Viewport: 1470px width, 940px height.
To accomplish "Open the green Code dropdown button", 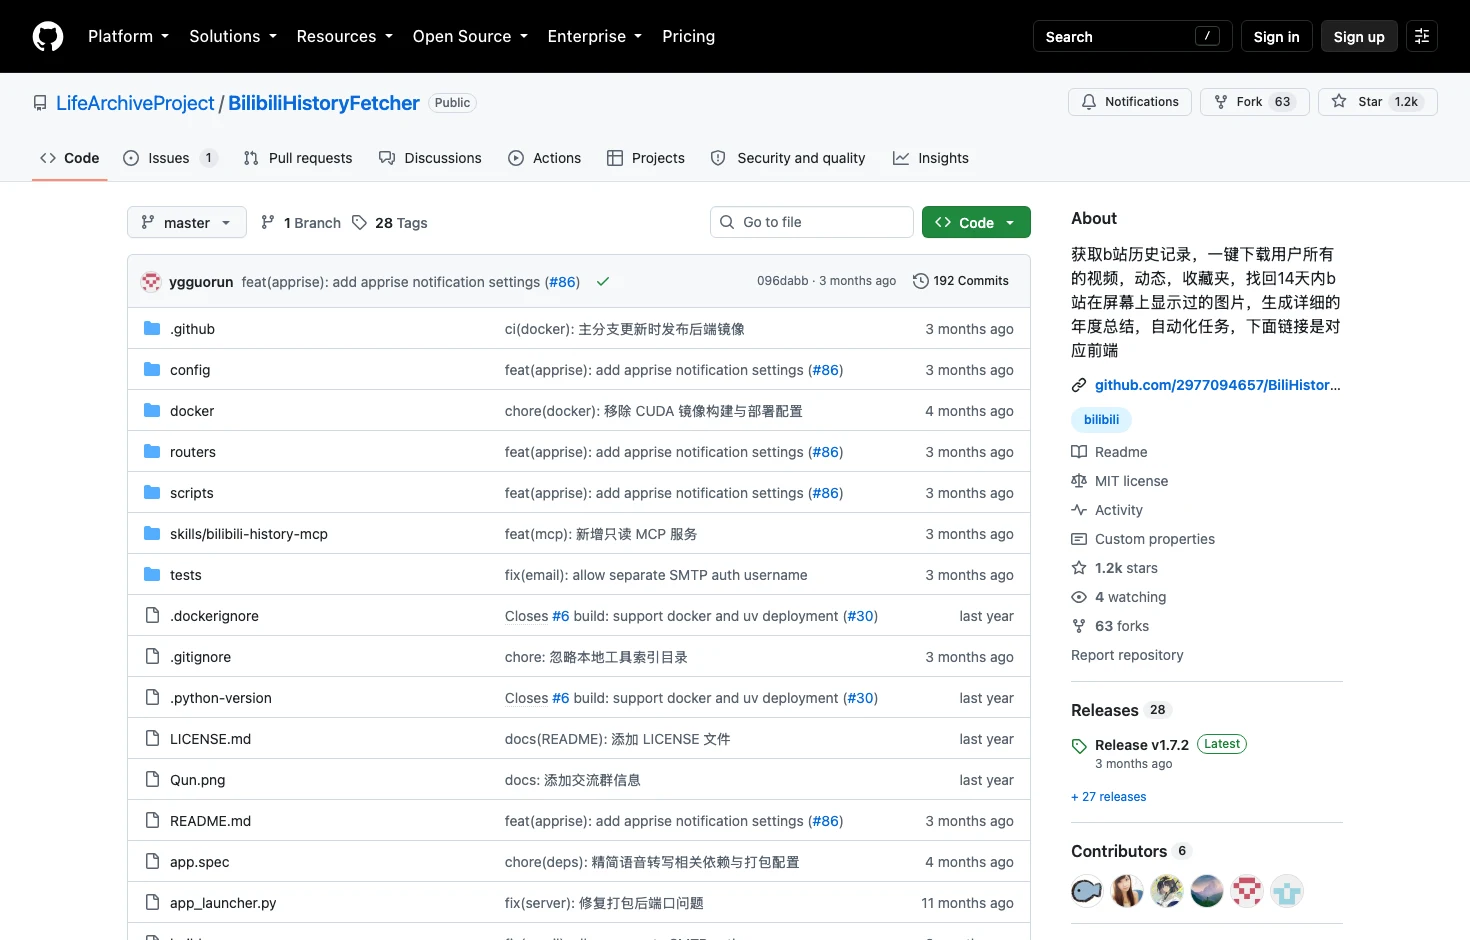I will [976, 222].
